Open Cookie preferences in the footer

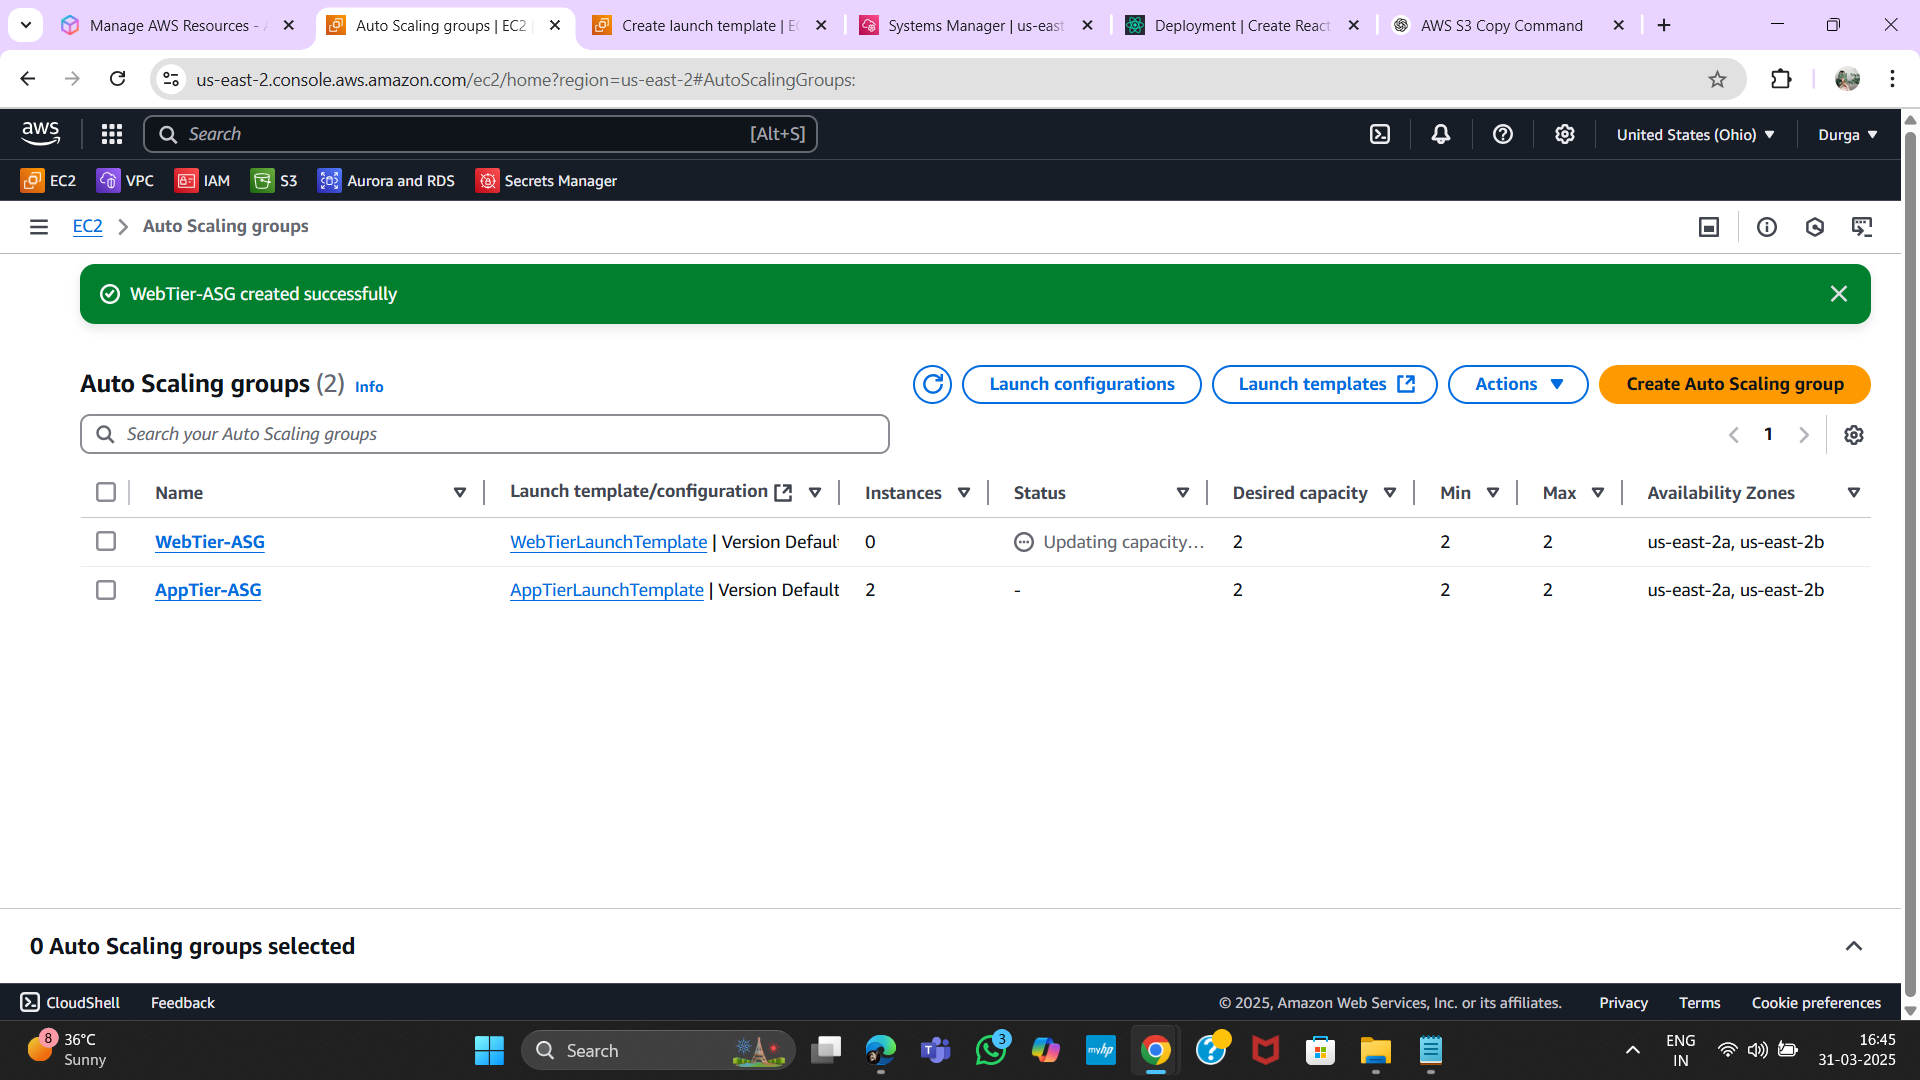pos(1816,1003)
